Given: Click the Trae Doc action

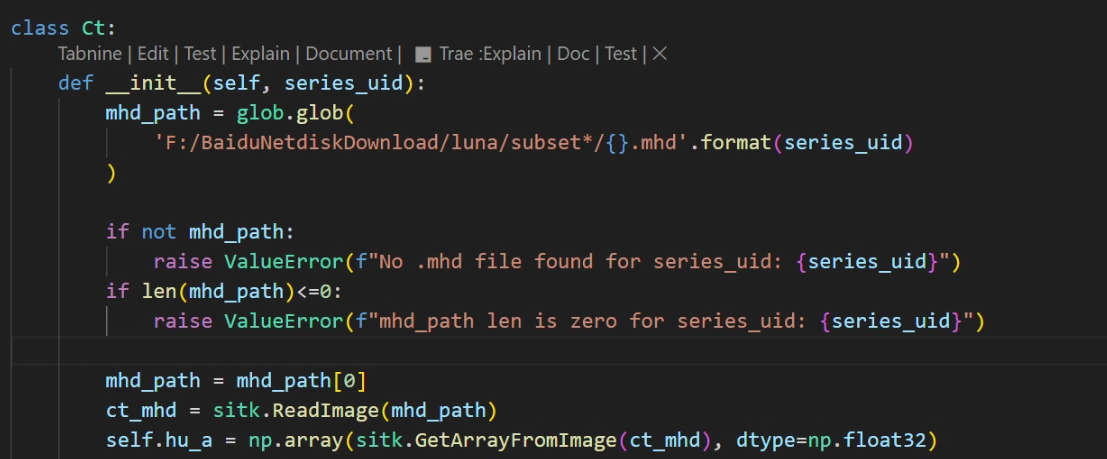Looking at the screenshot, I should pyautogui.click(x=573, y=54).
